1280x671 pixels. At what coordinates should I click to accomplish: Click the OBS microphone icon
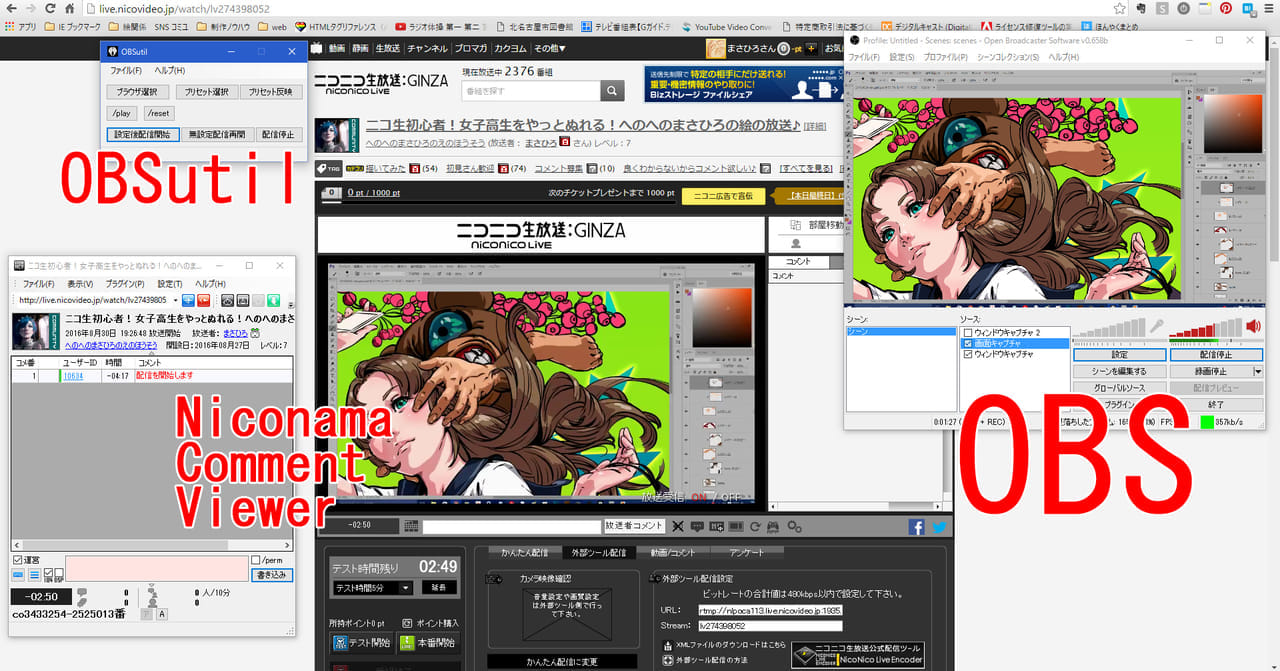pyautogui.click(x=1156, y=326)
